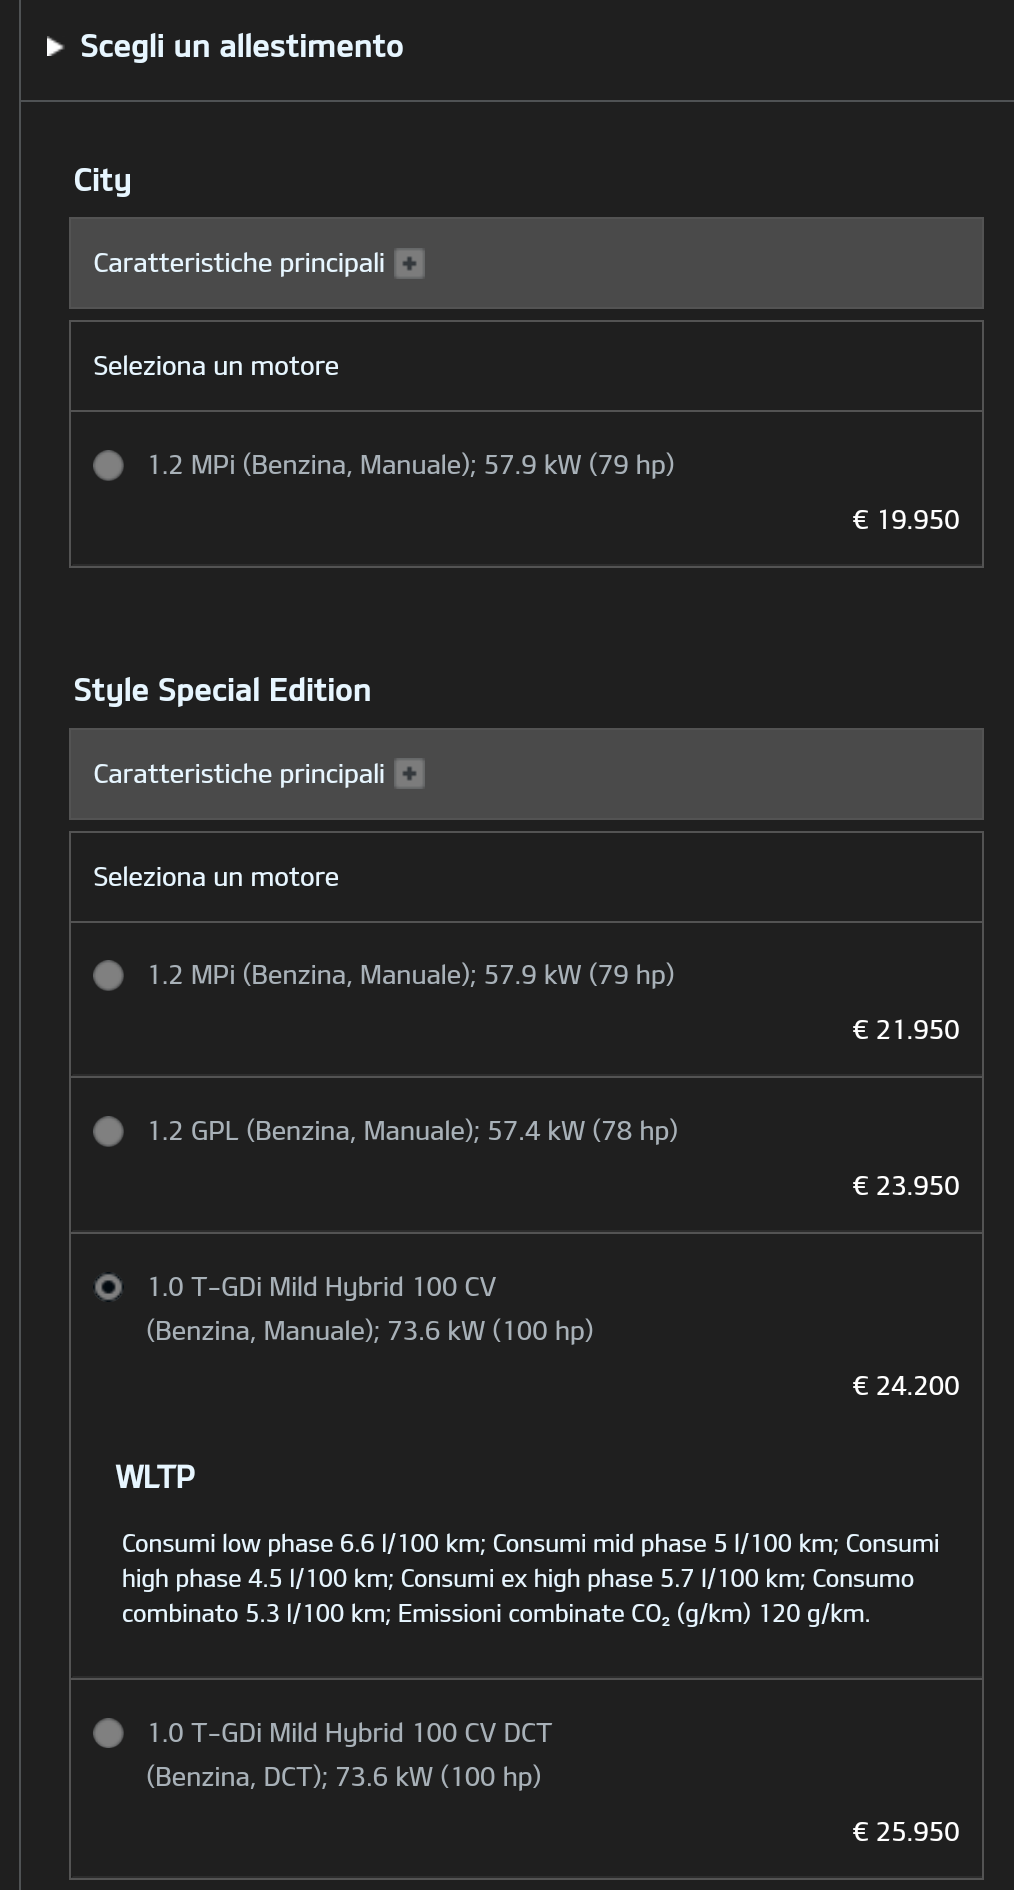Open Style Special Edition Caratteristiche principali bar
Viewport: 1014px width, 1890px height.
pyautogui.click(x=526, y=774)
